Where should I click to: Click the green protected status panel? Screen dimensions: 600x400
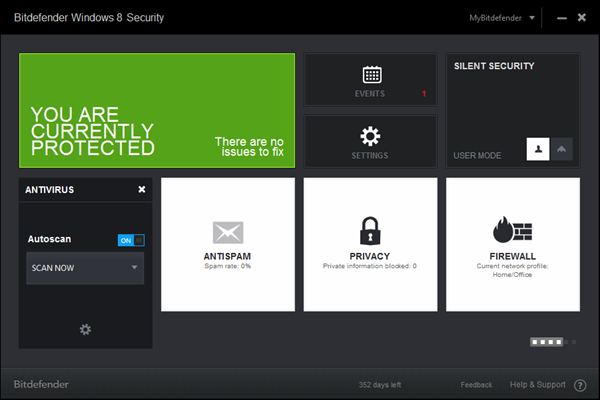pyautogui.click(x=157, y=111)
